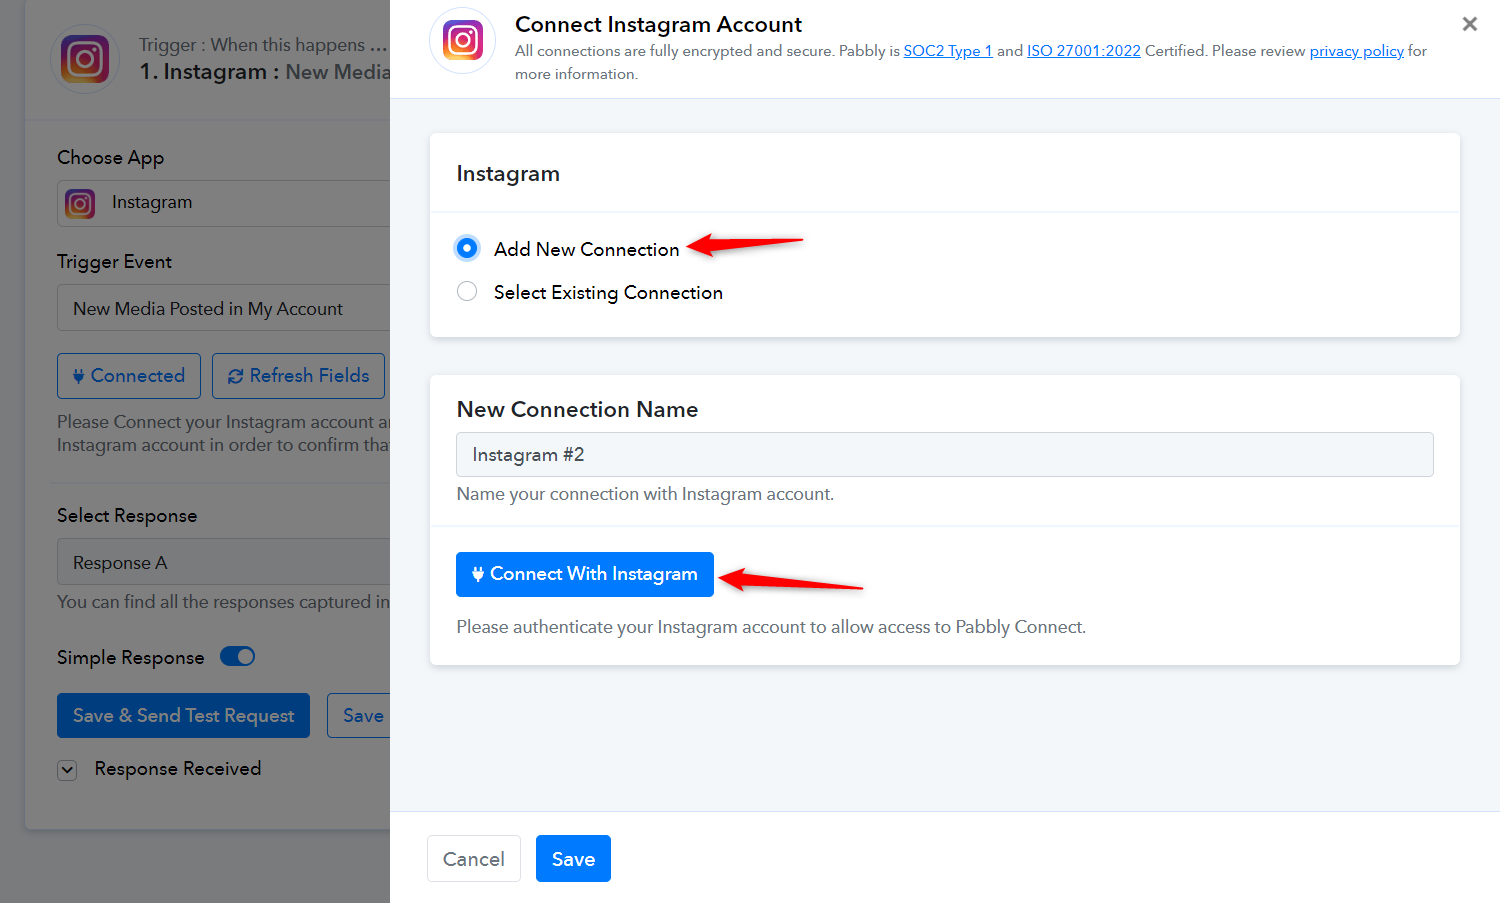Screen dimensions: 1500x903
Task: Click the small Instagram icon in Choose App
Action: [x=80, y=203]
